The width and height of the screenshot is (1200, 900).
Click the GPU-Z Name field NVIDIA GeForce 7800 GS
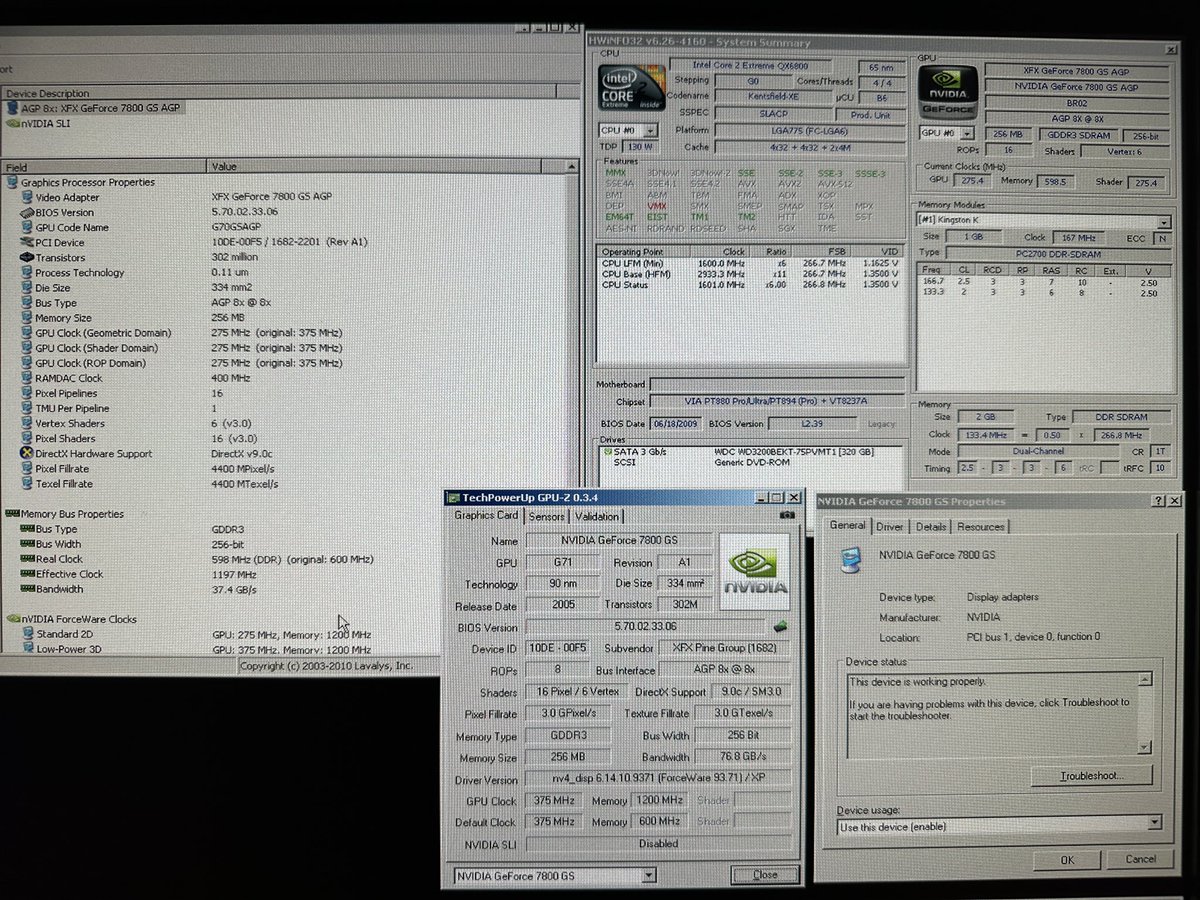(619, 541)
